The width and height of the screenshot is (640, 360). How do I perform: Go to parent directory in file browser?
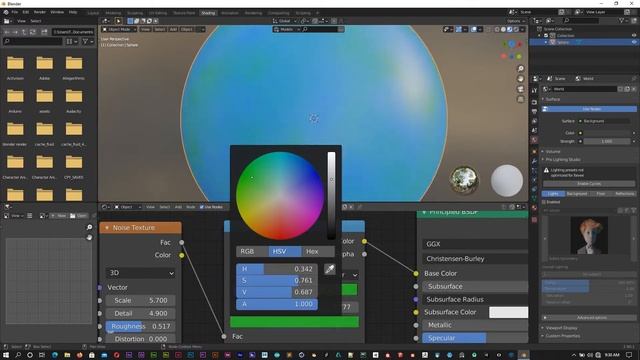tap(24, 32)
